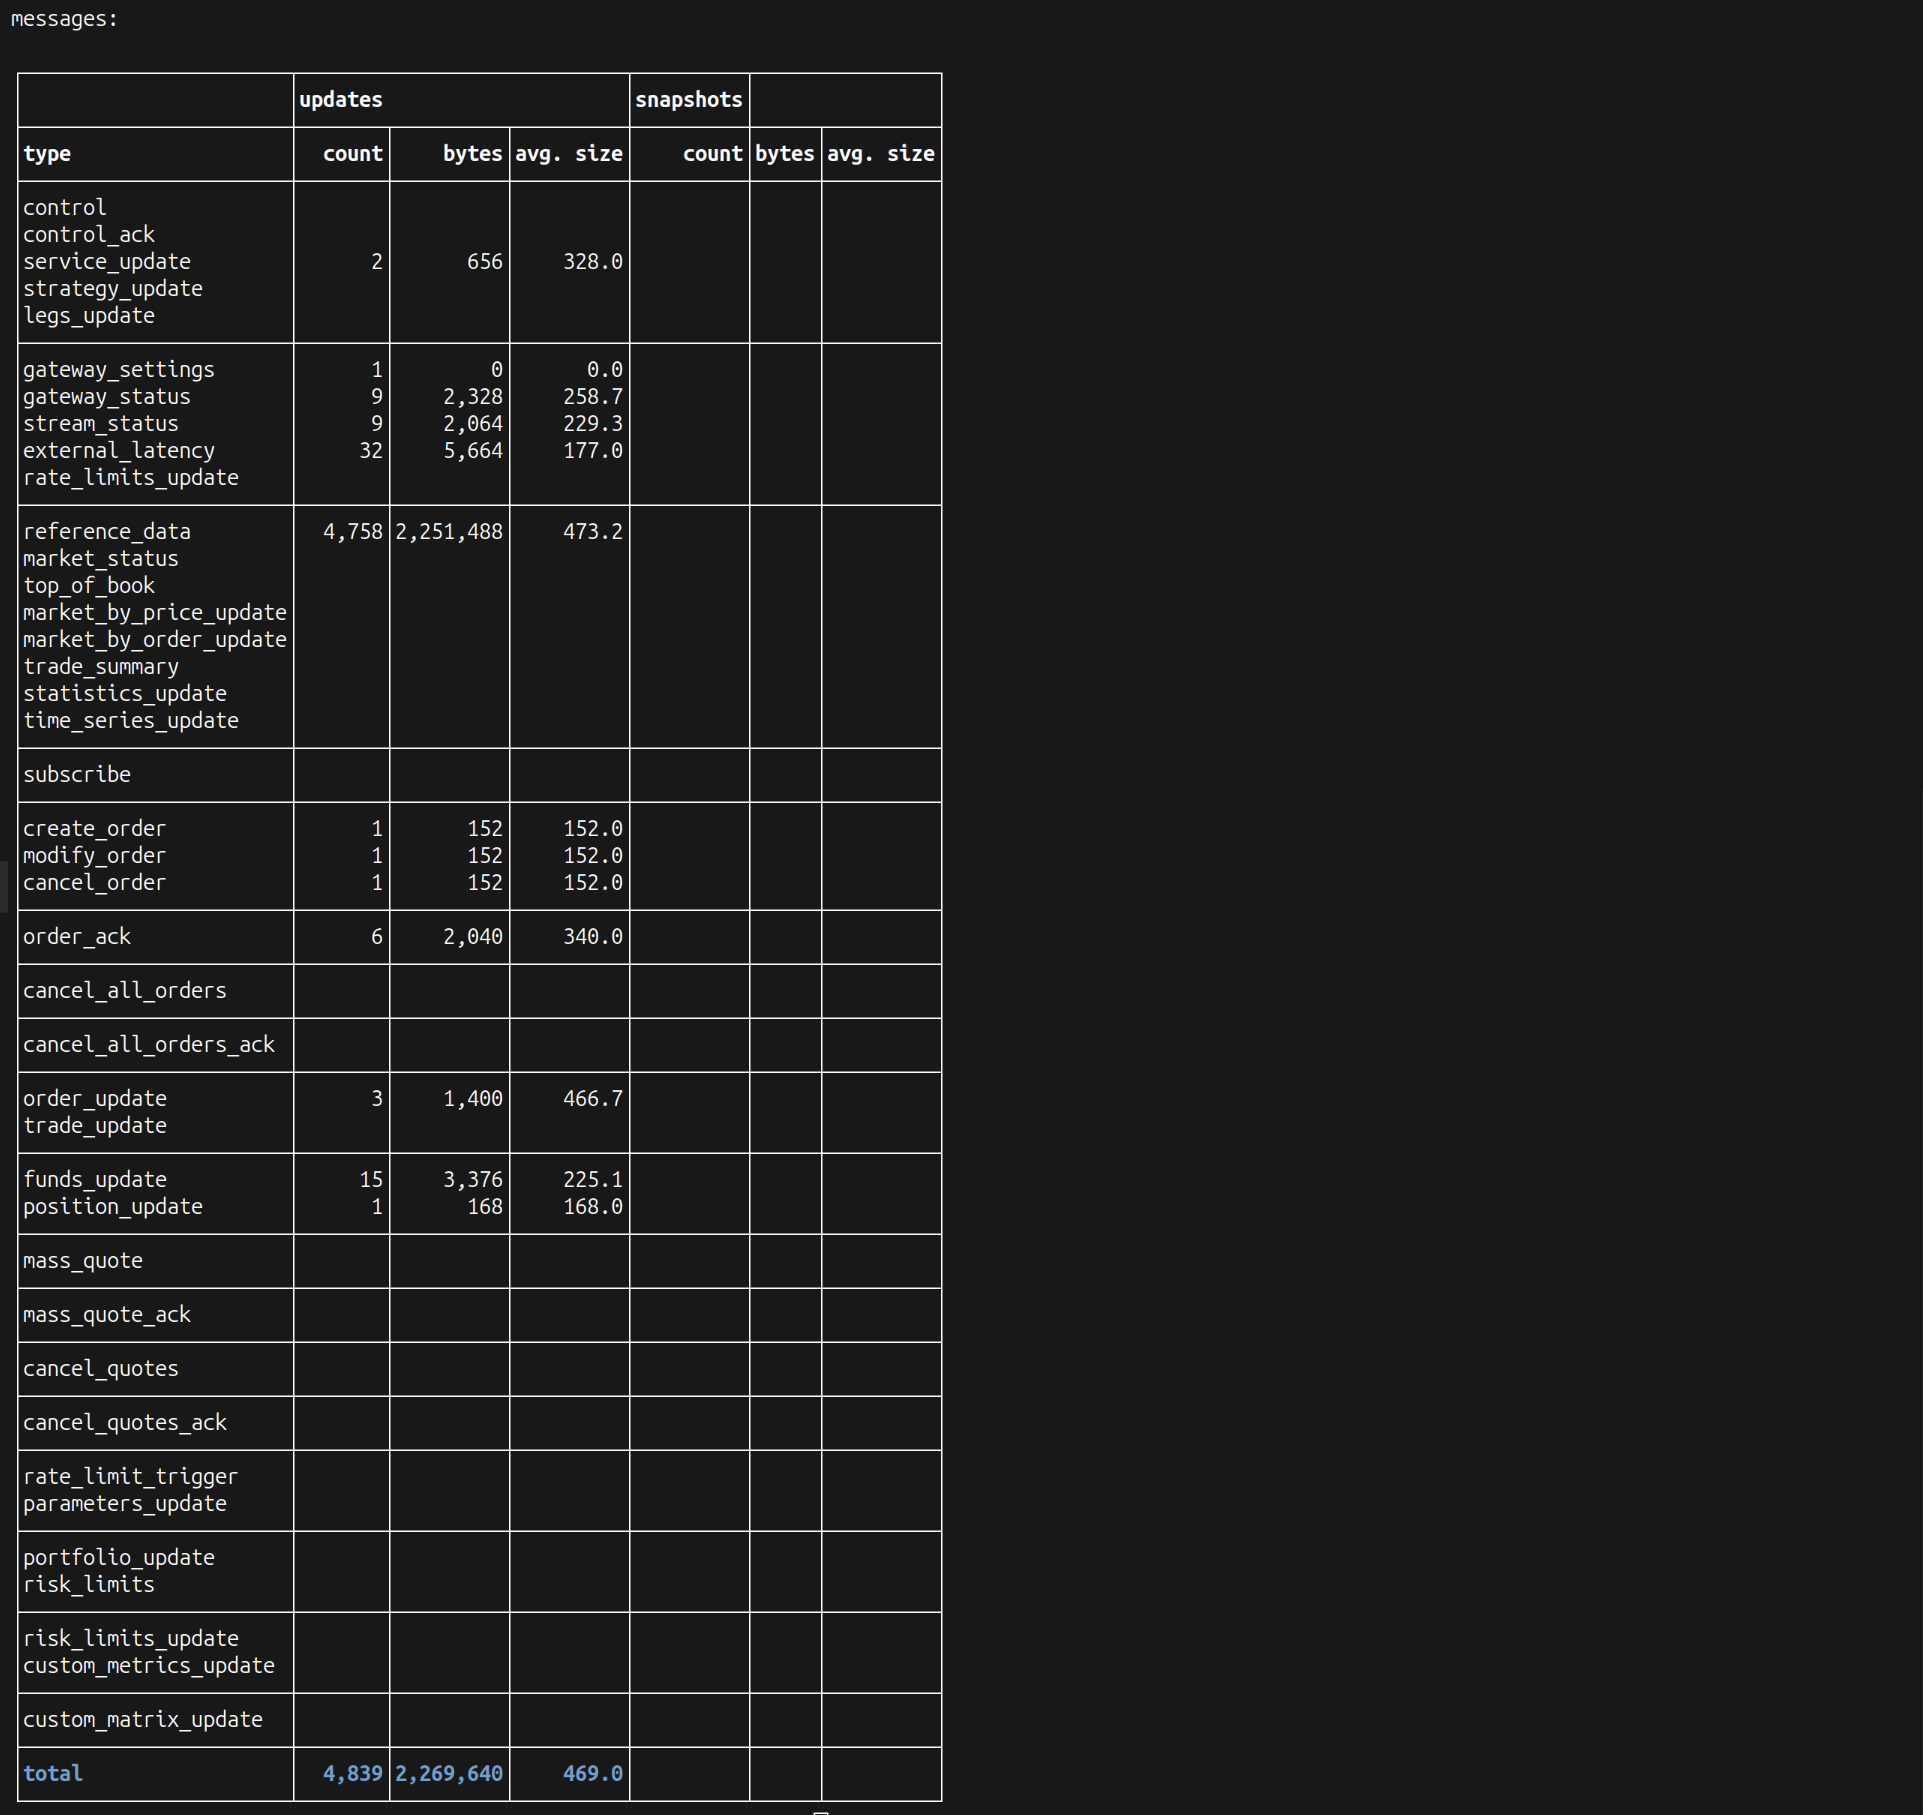The image size is (1923, 1815).
Task: Select the "create_order" type name
Action: pyautogui.click(x=95, y=829)
